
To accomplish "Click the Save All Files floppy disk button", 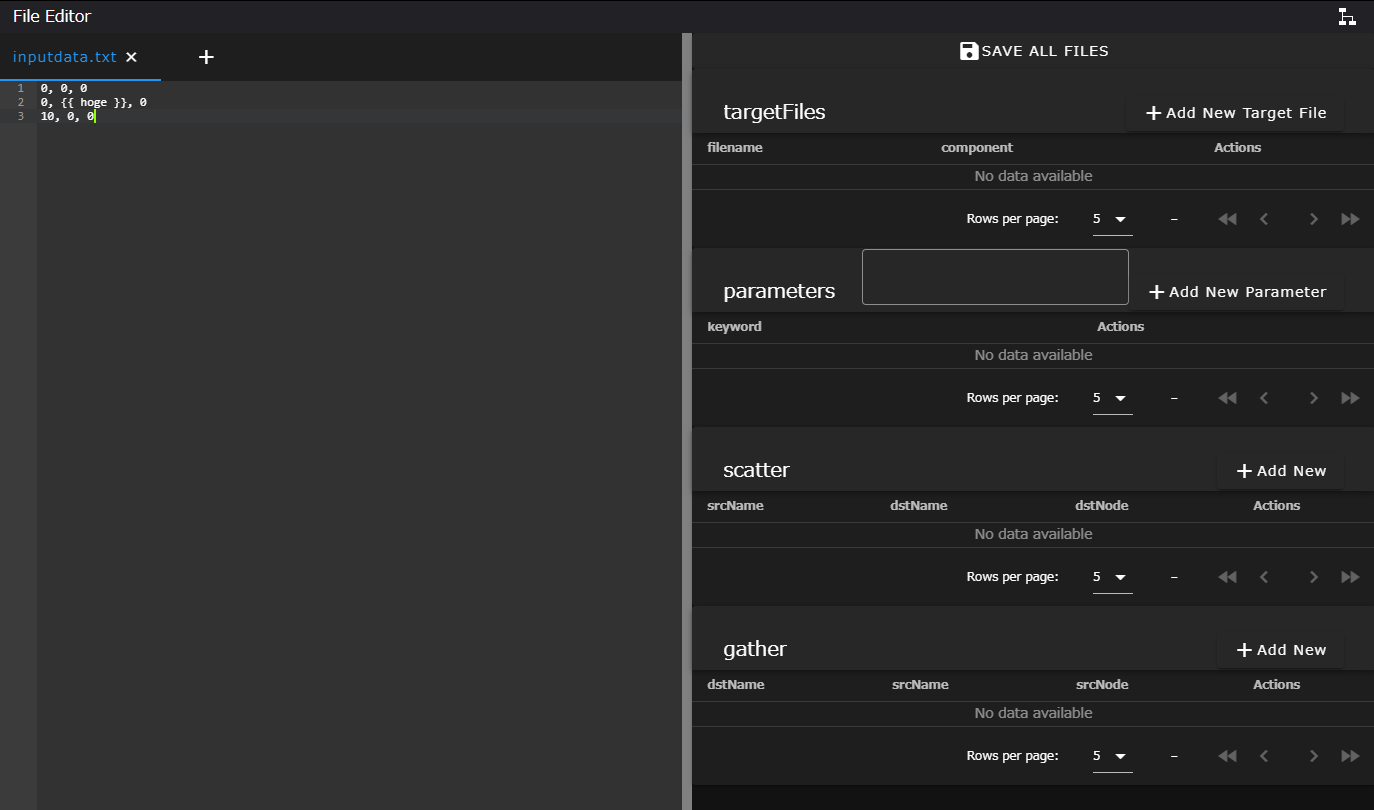I will point(1033,51).
